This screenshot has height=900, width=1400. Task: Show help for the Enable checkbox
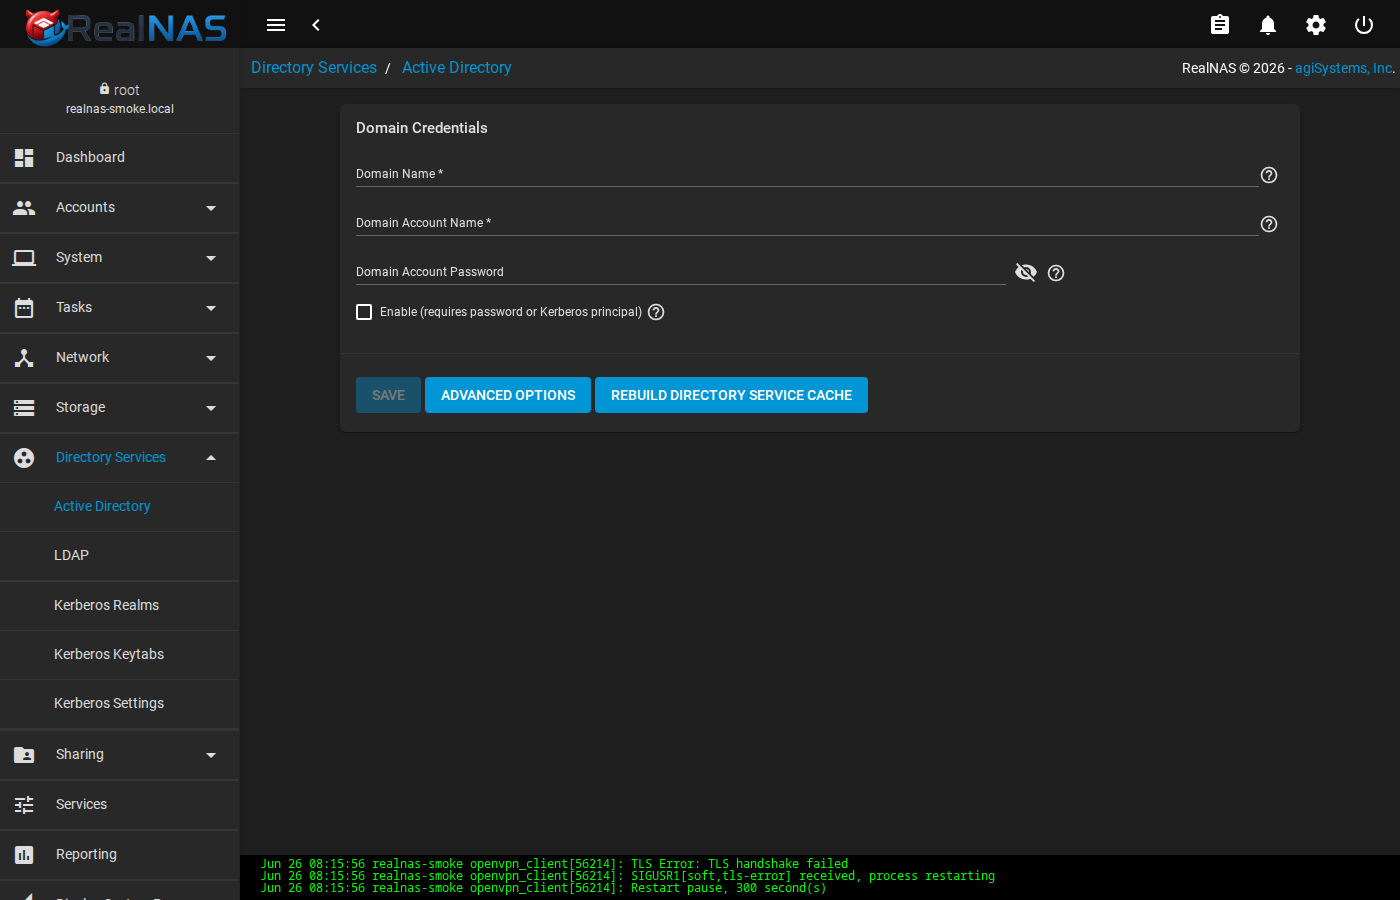coord(656,312)
